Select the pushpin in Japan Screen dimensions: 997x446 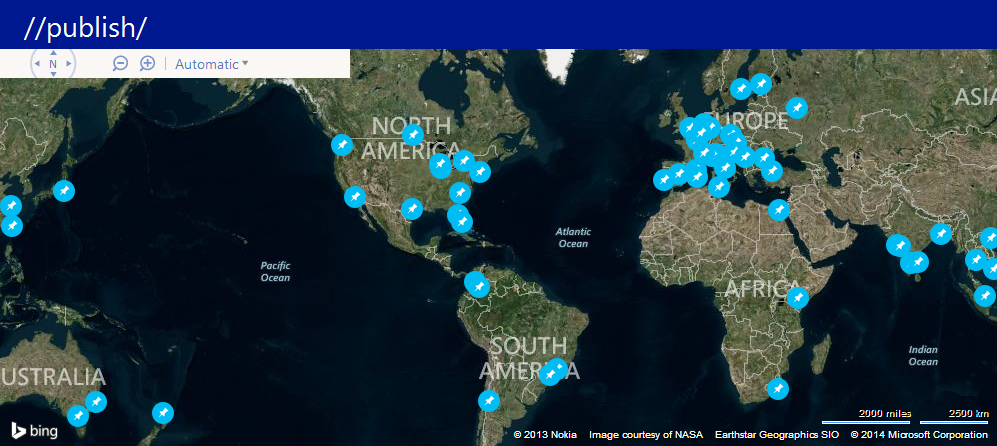coord(63,190)
